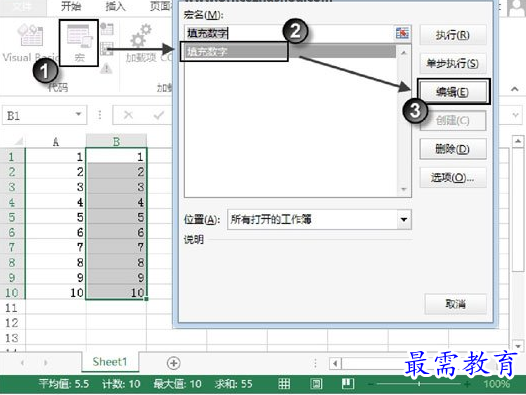The image size is (526, 395).
Task: Switch to Normal view in status bar
Action: (x=284, y=384)
